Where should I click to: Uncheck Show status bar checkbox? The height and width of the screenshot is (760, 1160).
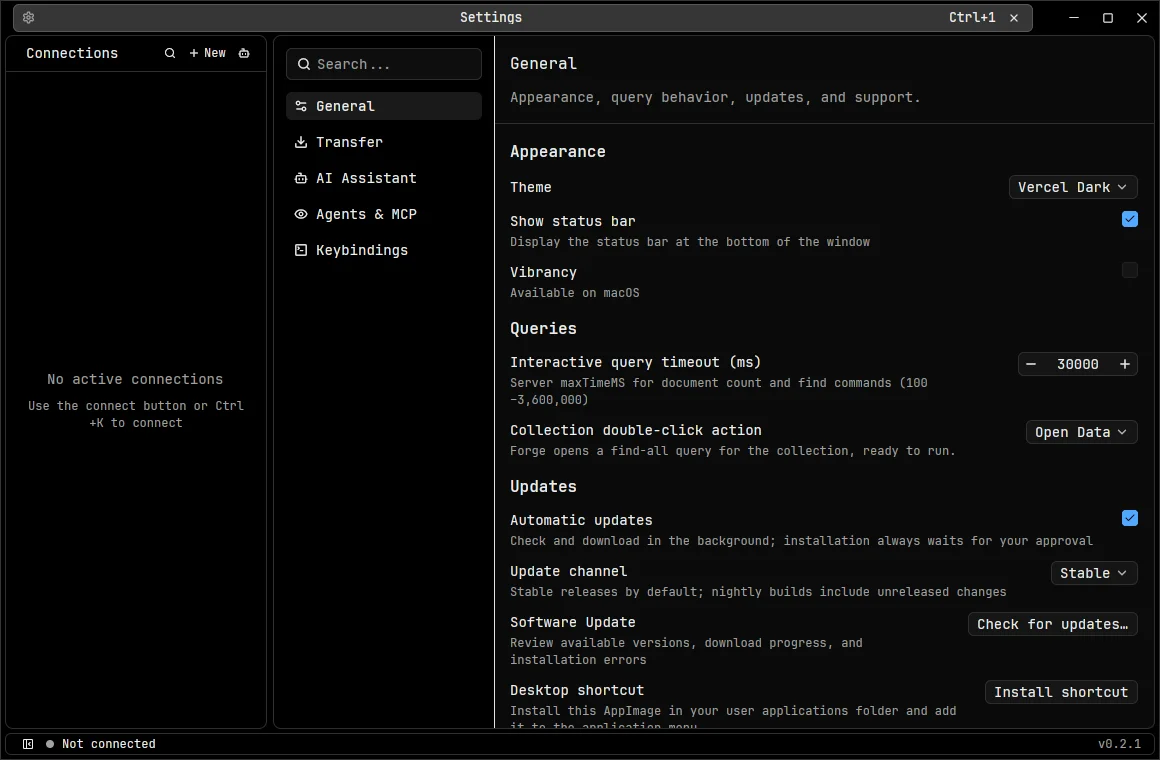click(1130, 219)
